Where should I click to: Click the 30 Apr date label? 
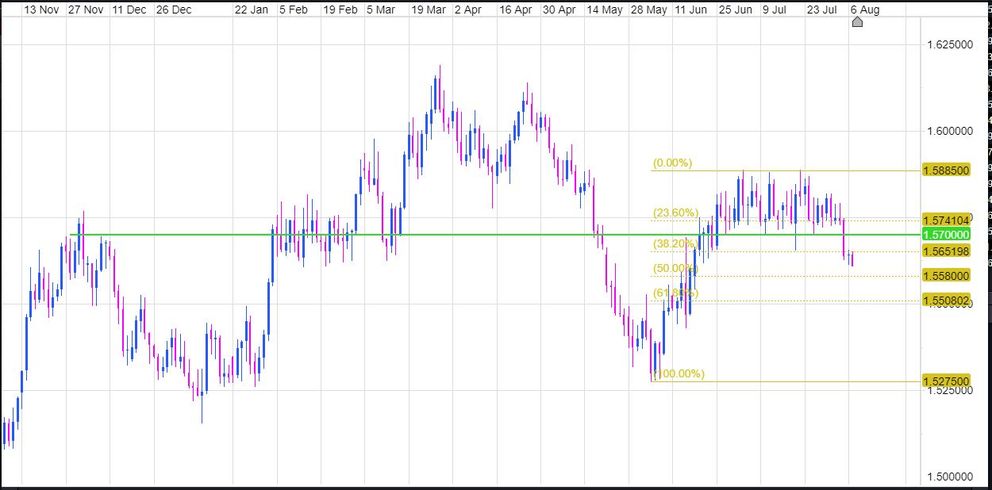point(560,10)
